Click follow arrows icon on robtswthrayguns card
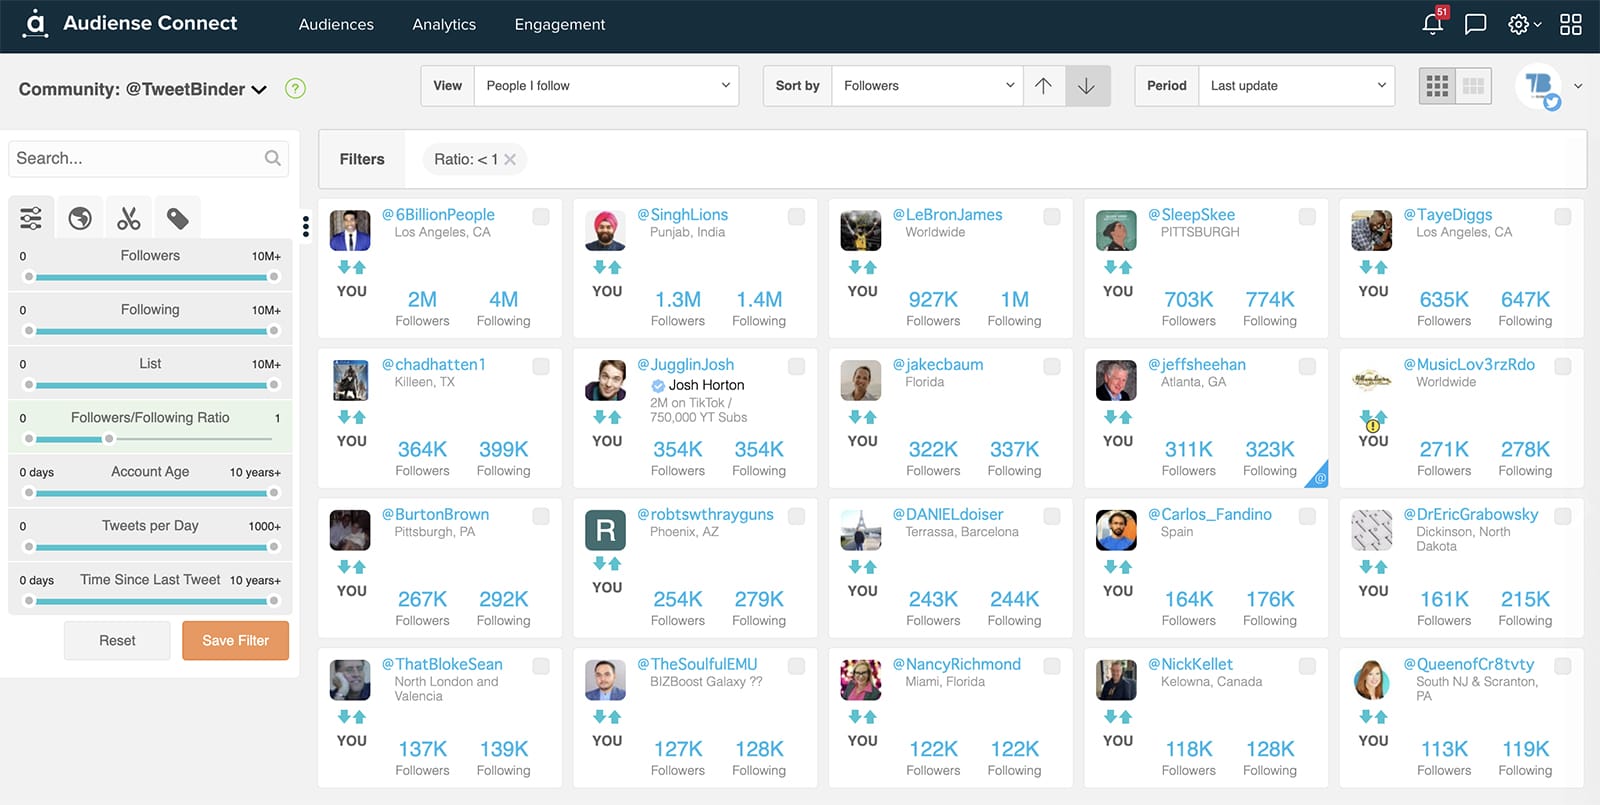 click(607, 564)
